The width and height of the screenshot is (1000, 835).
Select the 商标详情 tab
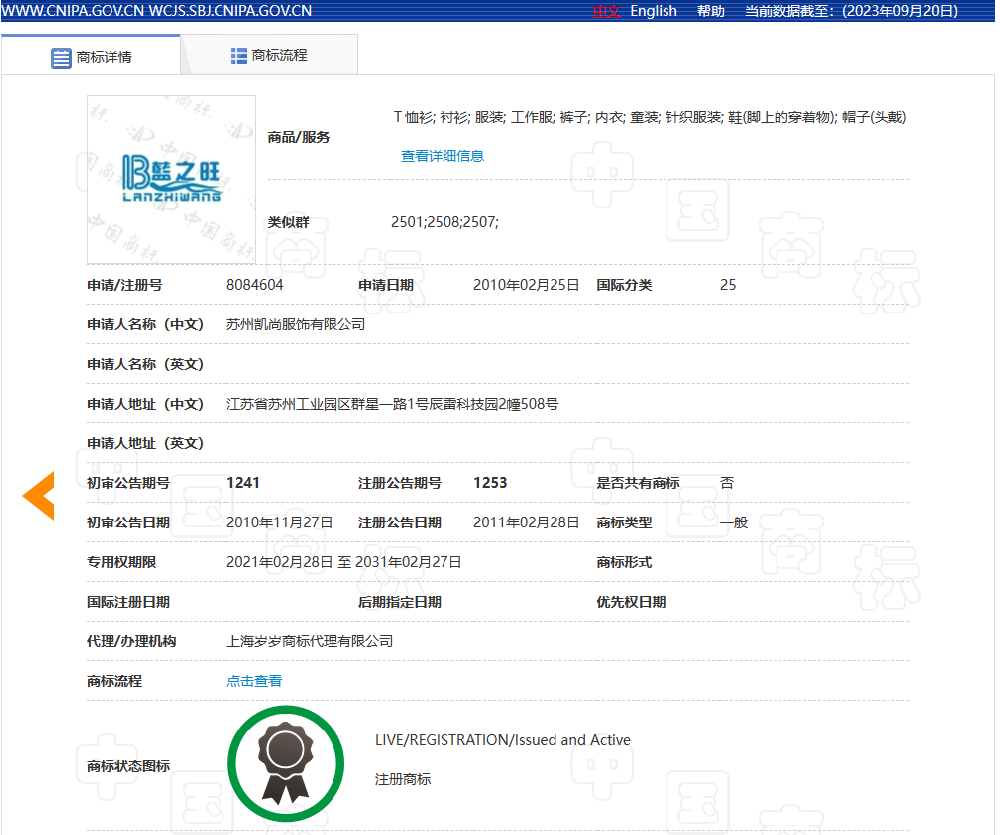[x=103, y=58]
